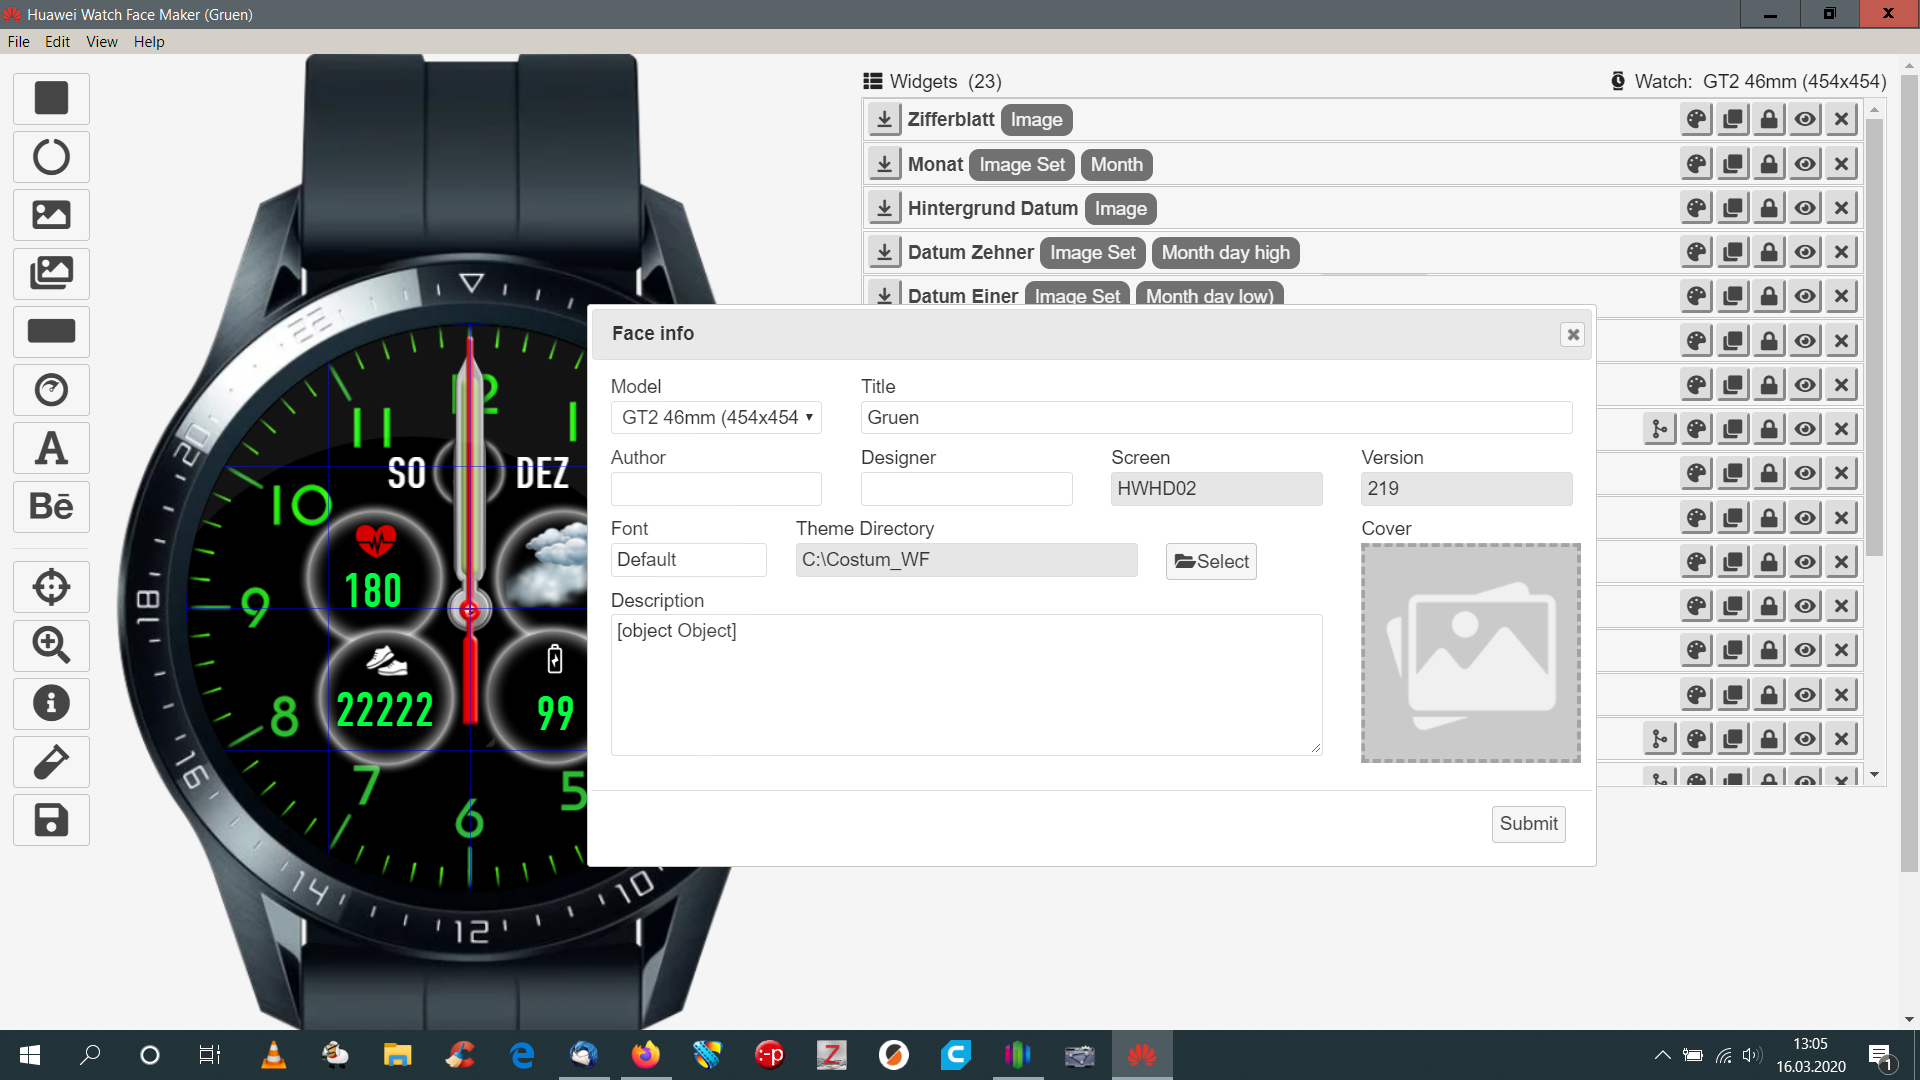Add an image widget from sidebar
1920x1080 pixels.
[51, 215]
